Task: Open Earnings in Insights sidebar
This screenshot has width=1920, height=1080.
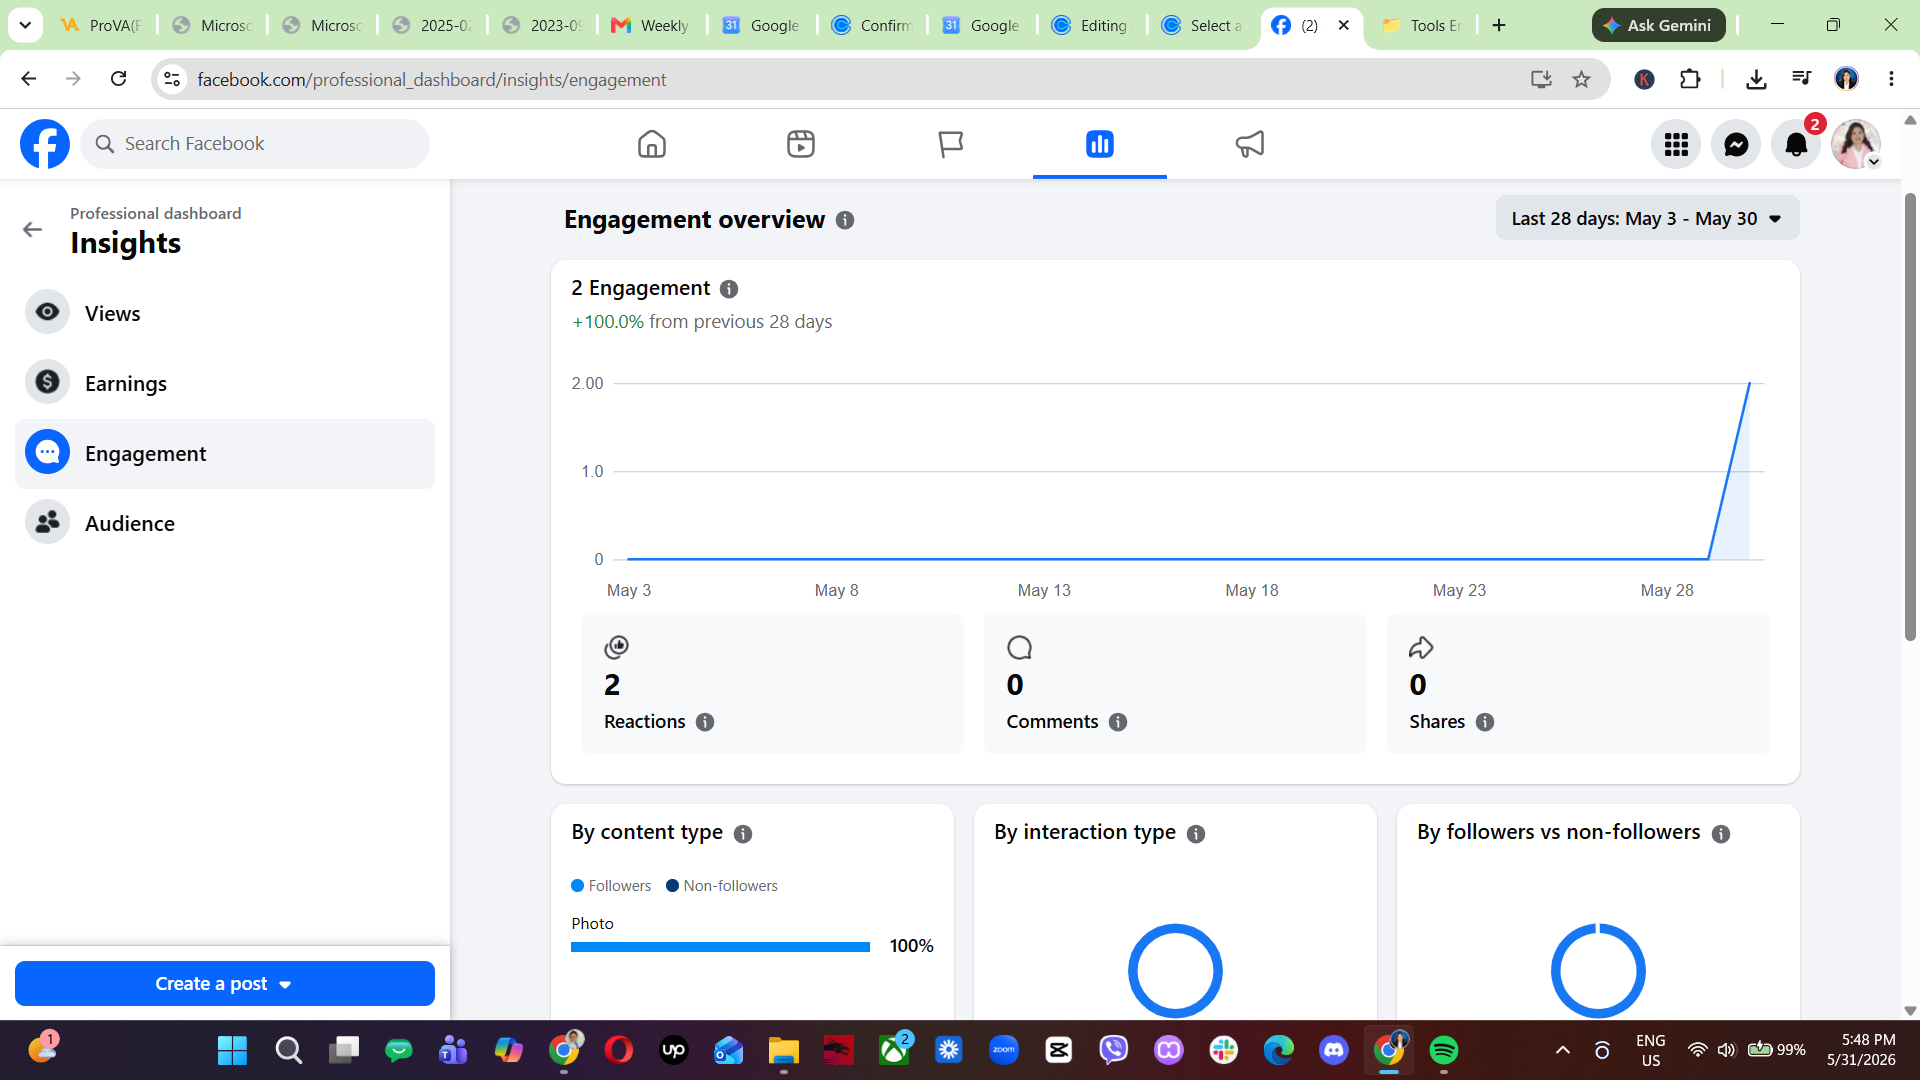Action: point(225,384)
